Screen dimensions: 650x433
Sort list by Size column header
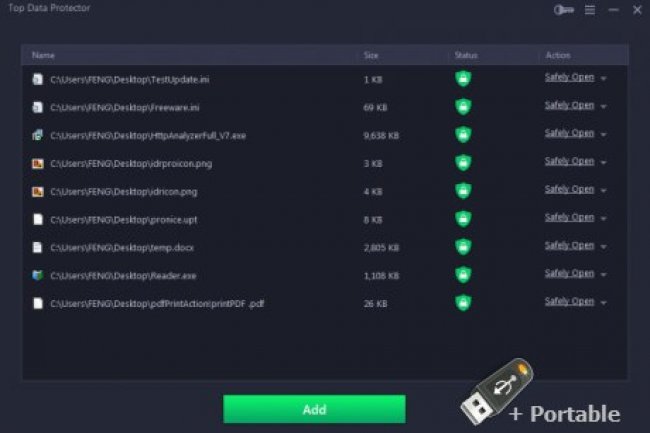point(371,55)
